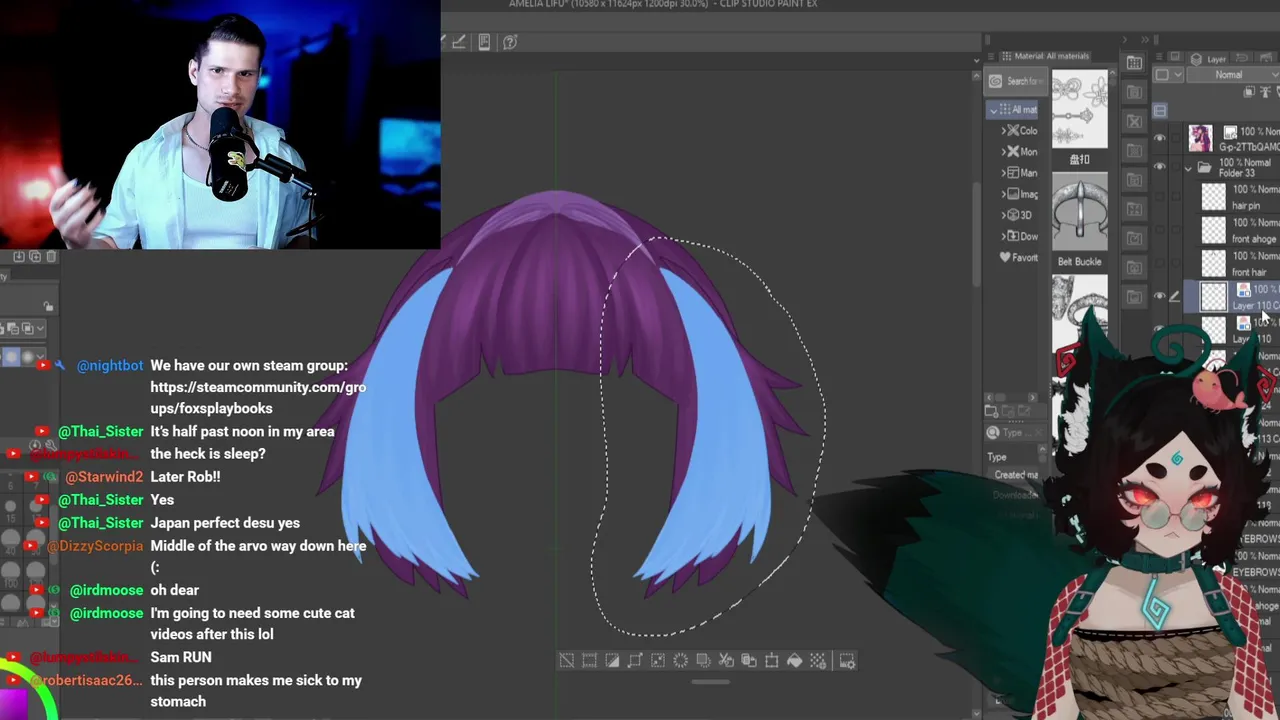
Task: Expand the Monochromatic pattern material folder
Action: tap(1004, 152)
